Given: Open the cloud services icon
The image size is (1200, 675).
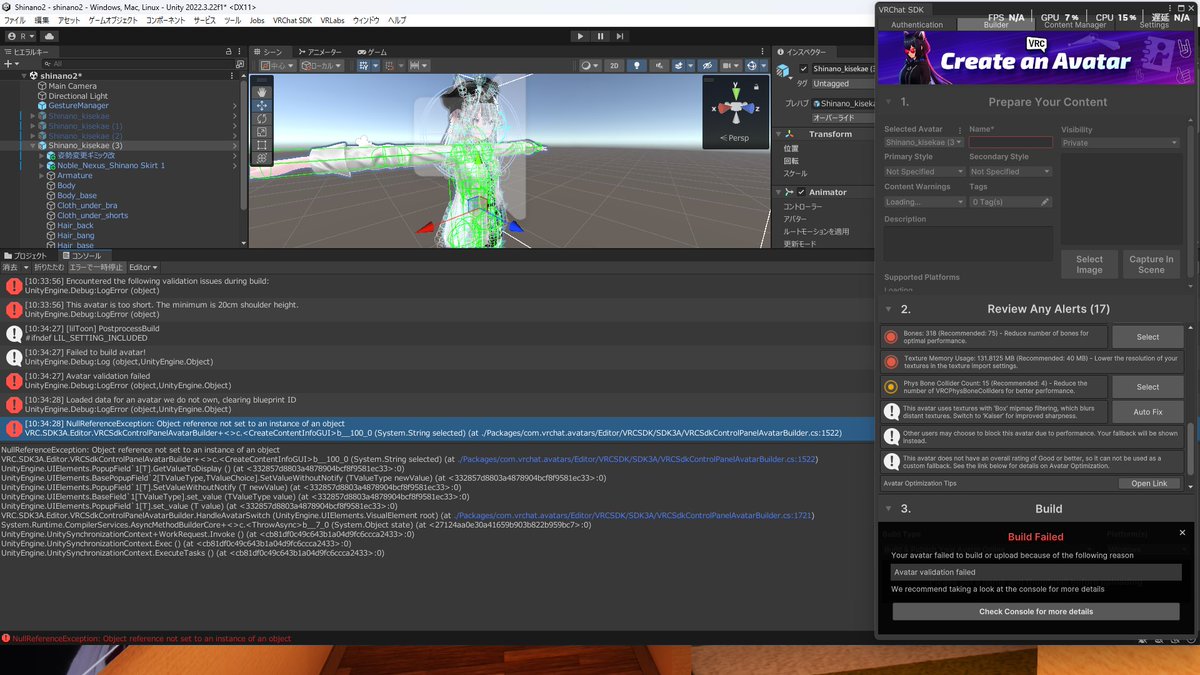Looking at the screenshot, I should (x=47, y=36).
